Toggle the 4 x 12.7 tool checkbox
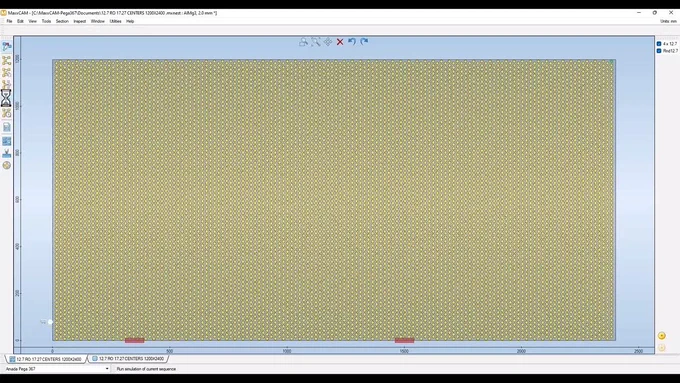The image size is (680, 383). [659, 44]
